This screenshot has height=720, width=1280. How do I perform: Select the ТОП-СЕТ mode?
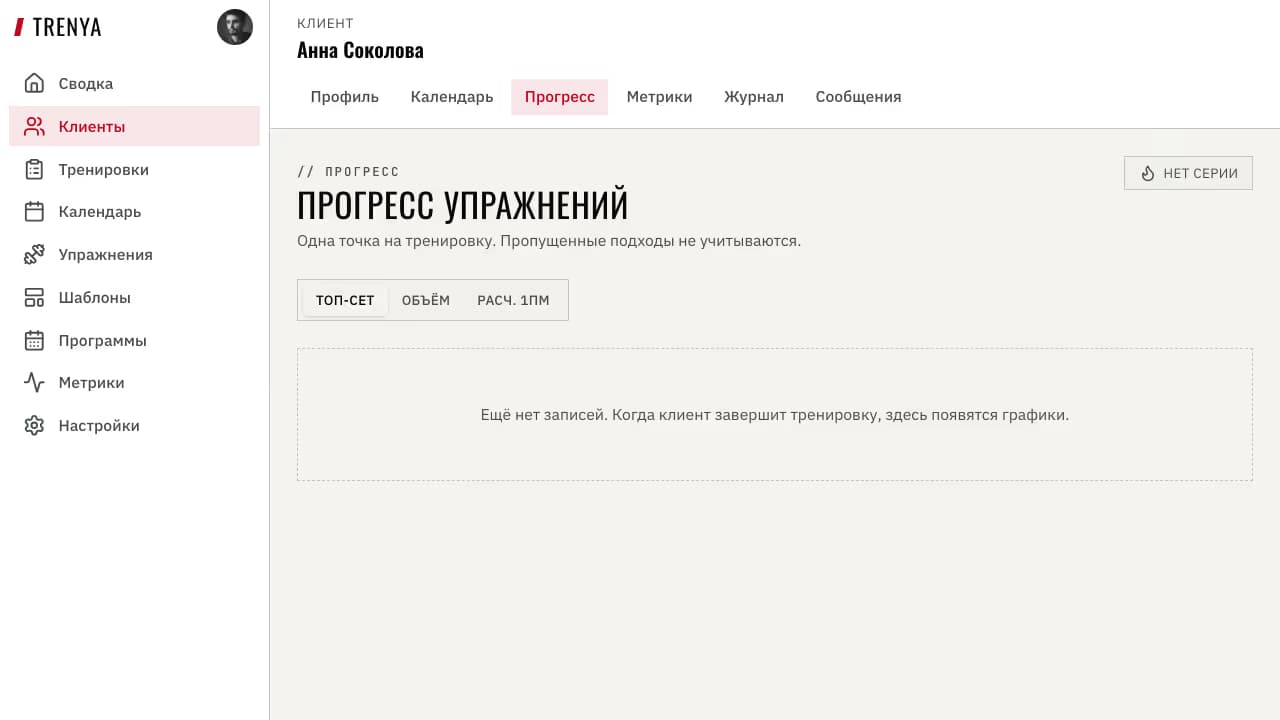pos(345,300)
